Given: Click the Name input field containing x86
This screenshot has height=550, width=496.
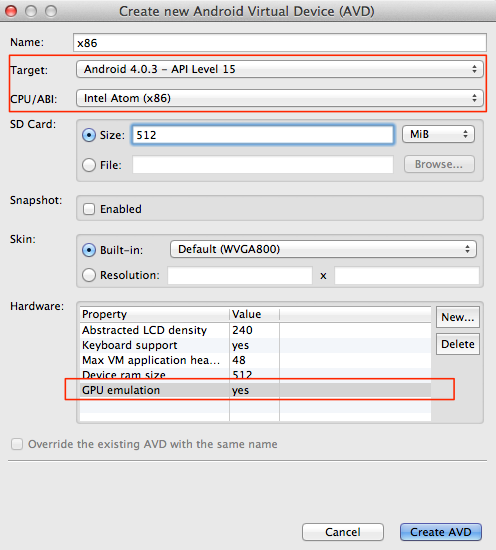Looking at the screenshot, I should (x=280, y=43).
